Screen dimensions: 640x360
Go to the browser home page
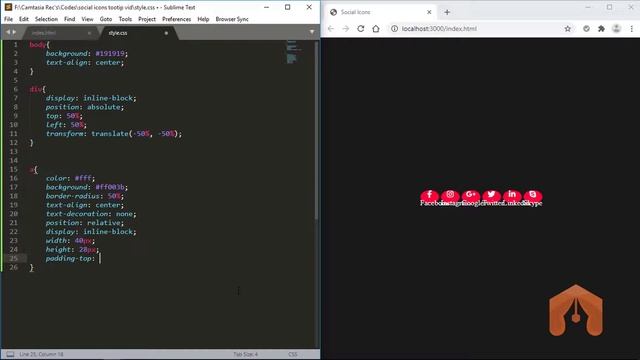point(376,29)
